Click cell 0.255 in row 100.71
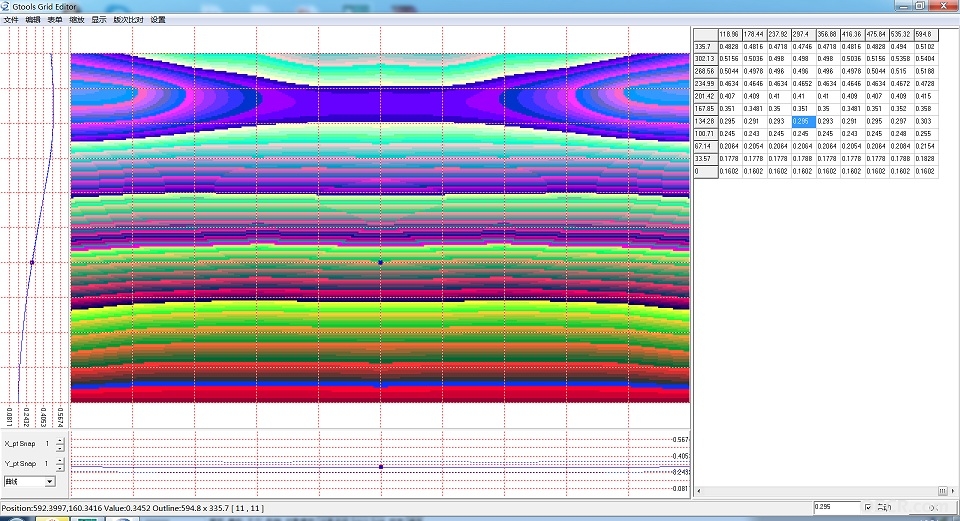The width and height of the screenshot is (960, 521). click(x=926, y=133)
